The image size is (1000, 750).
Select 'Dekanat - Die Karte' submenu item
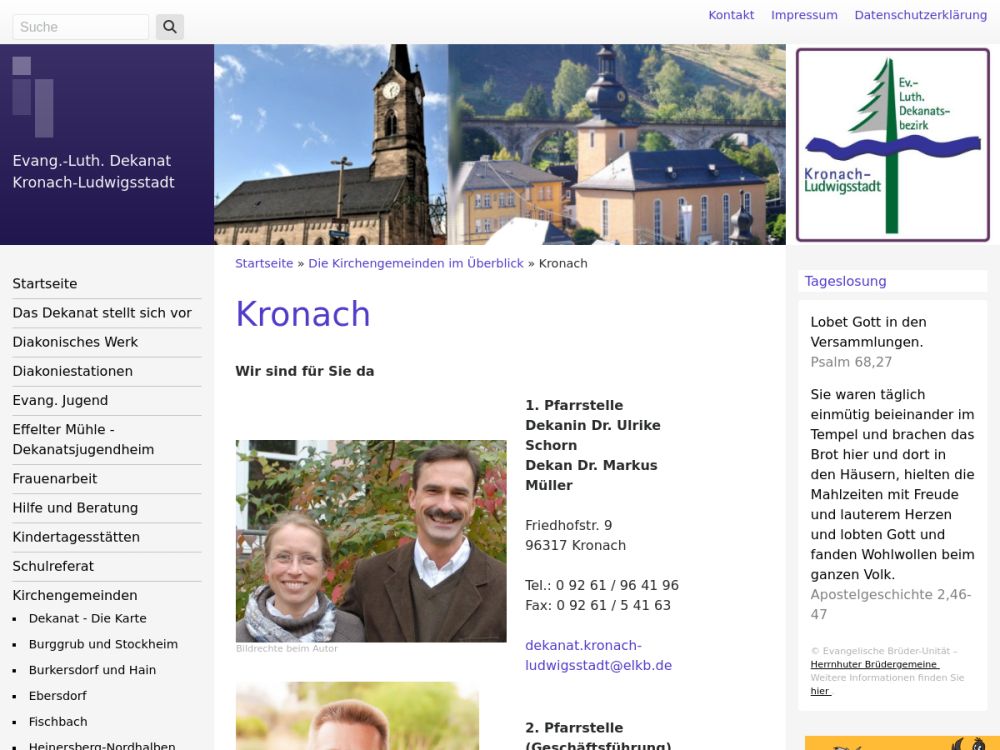point(87,619)
